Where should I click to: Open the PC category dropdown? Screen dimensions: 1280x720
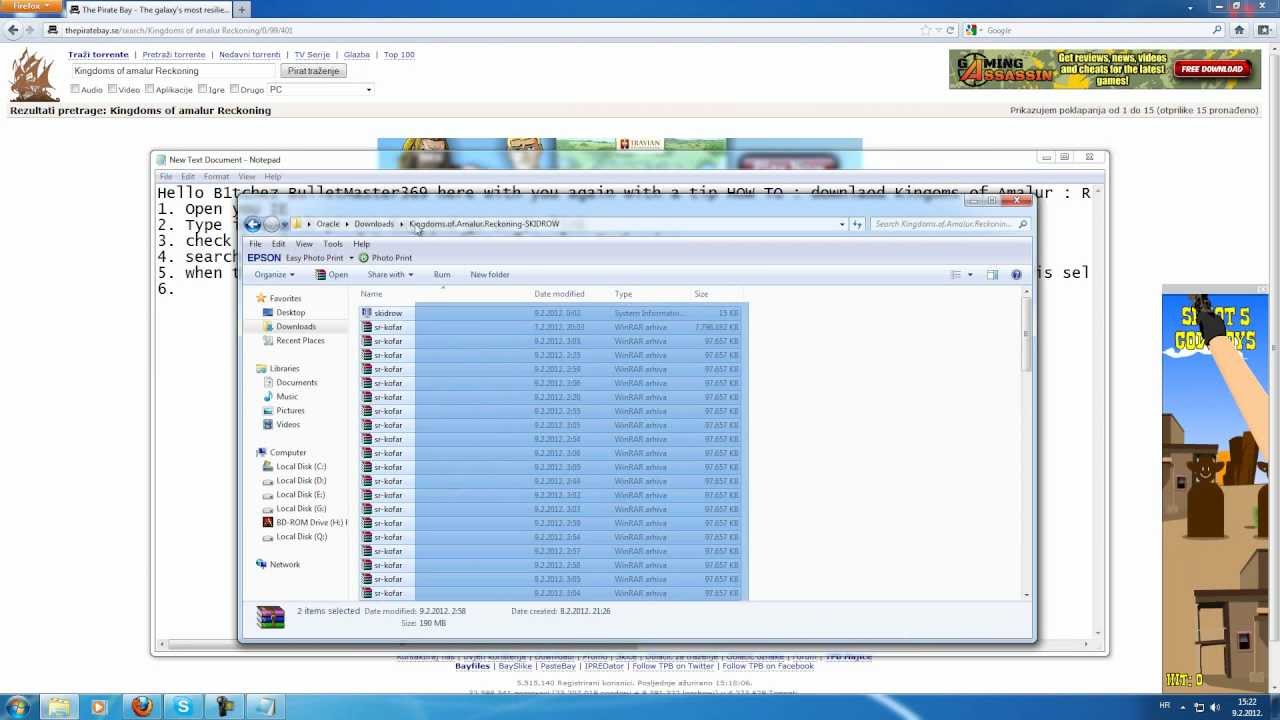tap(320, 89)
